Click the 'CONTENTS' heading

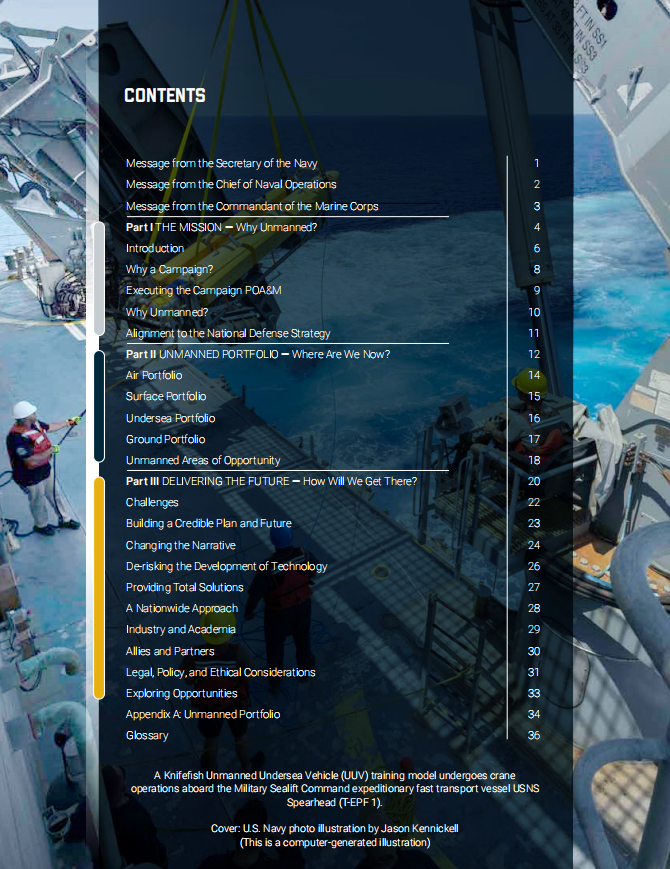pos(165,95)
